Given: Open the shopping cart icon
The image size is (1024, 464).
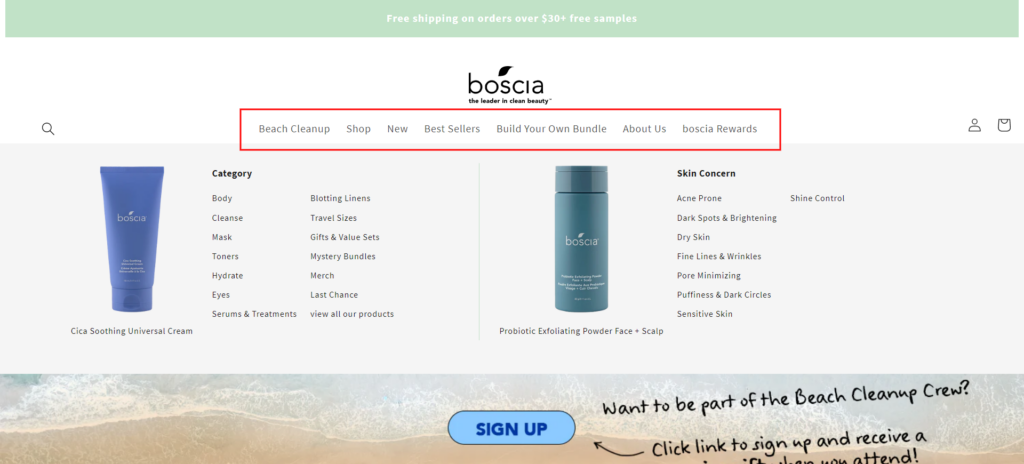Looking at the screenshot, I should [x=1004, y=125].
